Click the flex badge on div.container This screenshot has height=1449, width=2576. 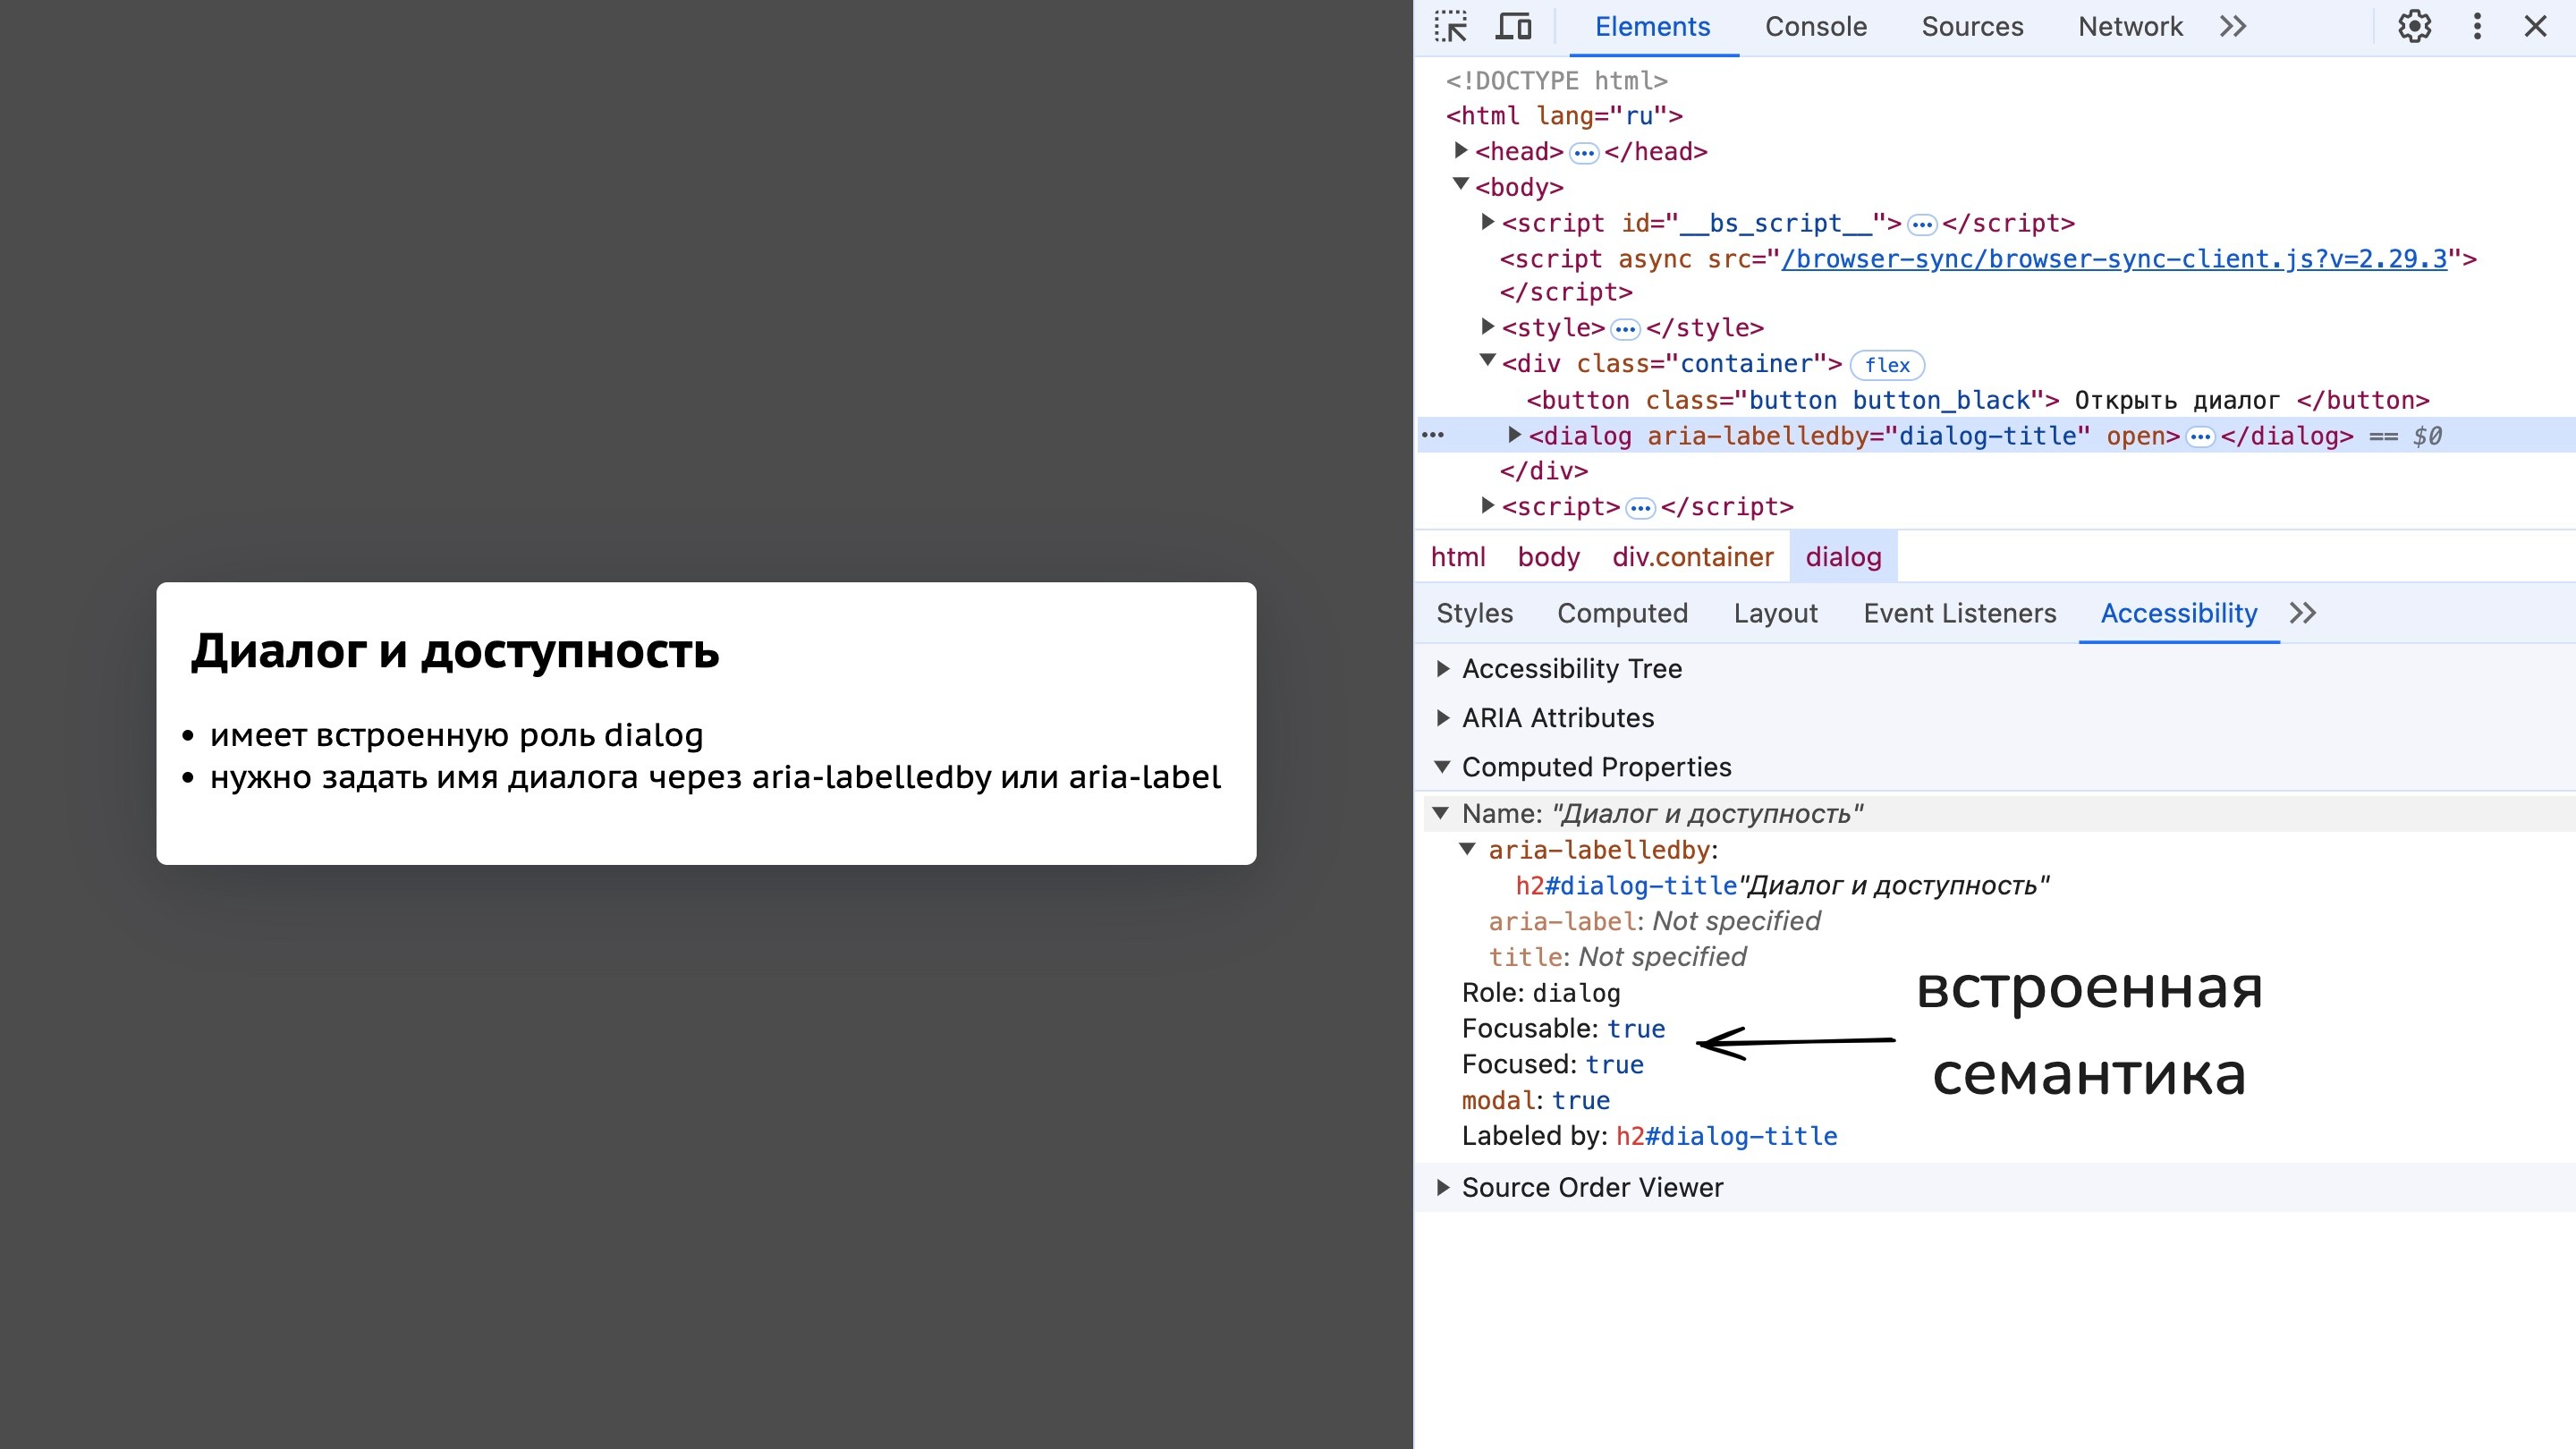[1887, 365]
